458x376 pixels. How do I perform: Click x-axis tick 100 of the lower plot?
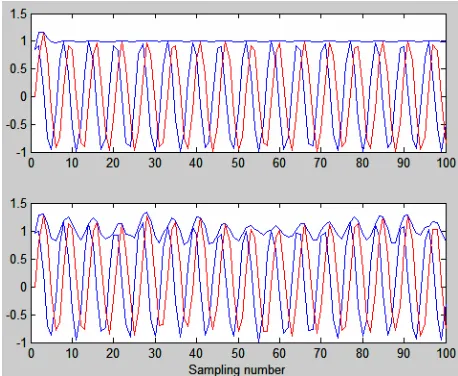coord(446,353)
